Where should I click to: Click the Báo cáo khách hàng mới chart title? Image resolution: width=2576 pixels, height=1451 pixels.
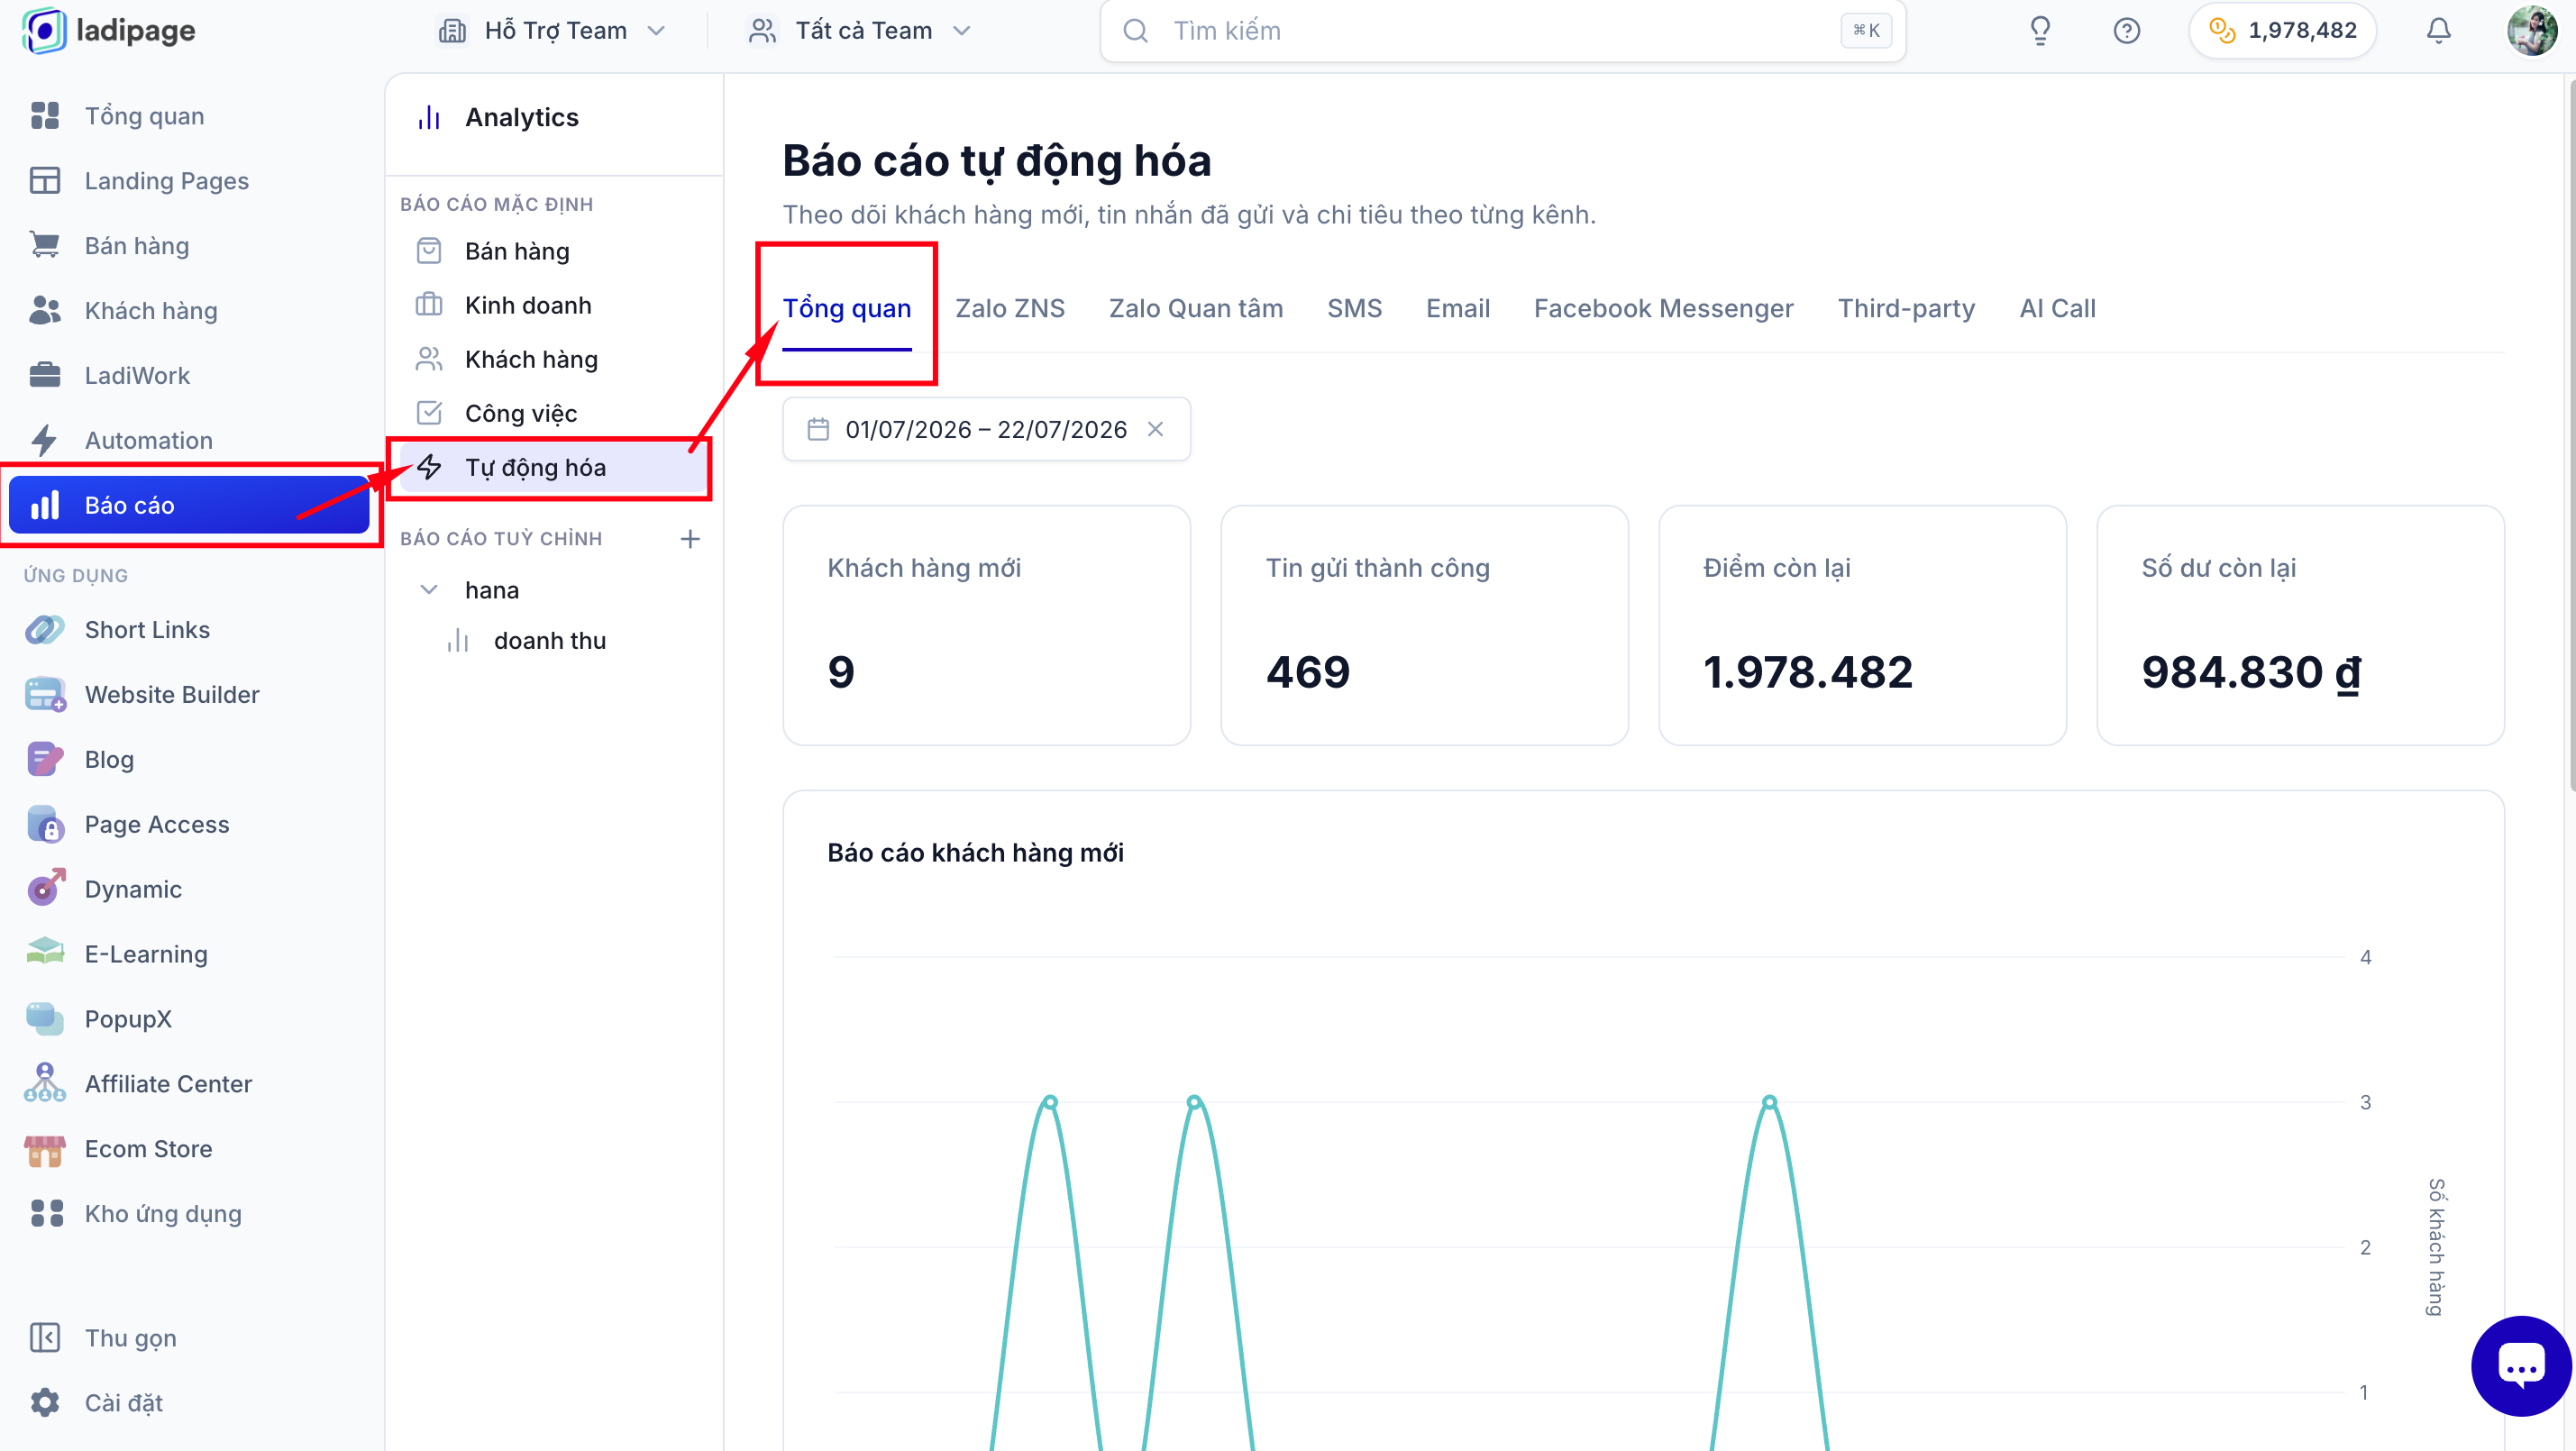(975, 853)
